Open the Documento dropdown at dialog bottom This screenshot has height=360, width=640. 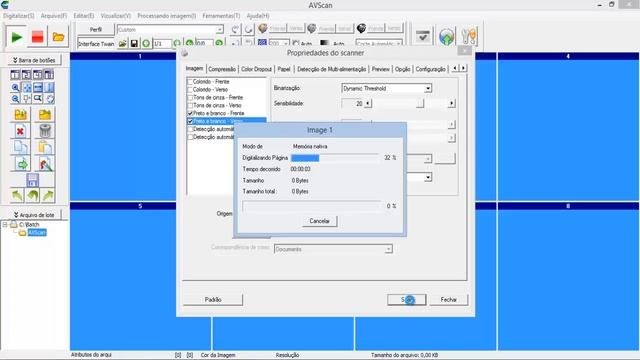click(333, 249)
